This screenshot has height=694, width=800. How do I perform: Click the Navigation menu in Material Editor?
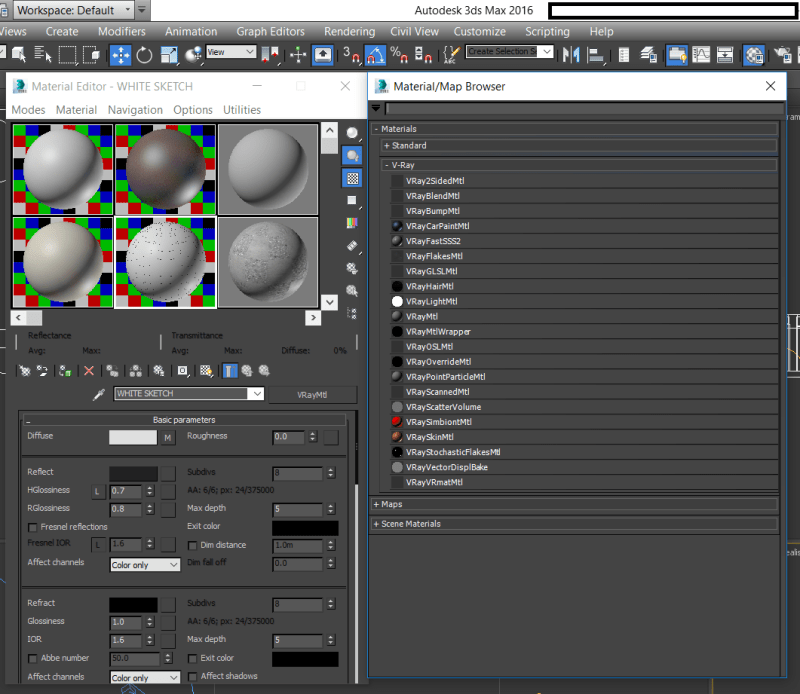click(135, 110)
